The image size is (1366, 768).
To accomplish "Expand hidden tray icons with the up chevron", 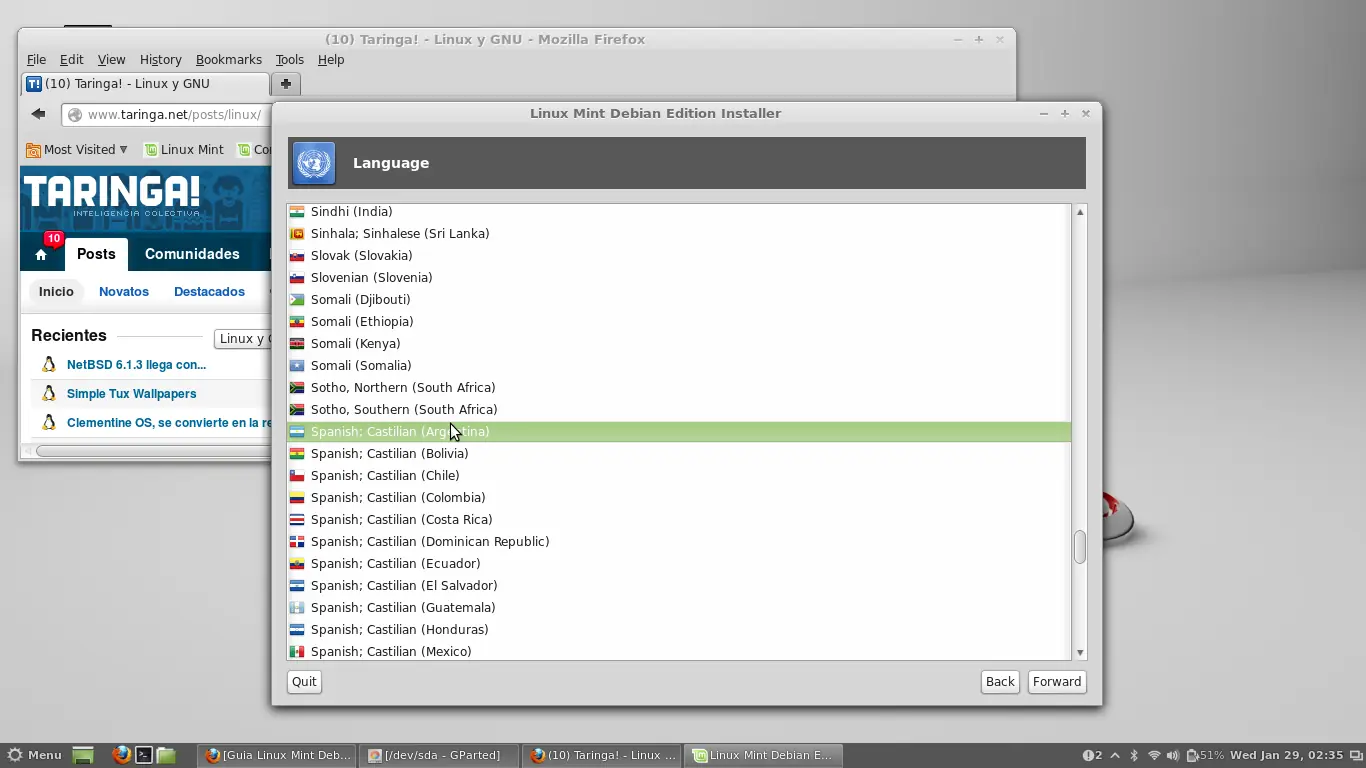I will (x=1115, y=755).
